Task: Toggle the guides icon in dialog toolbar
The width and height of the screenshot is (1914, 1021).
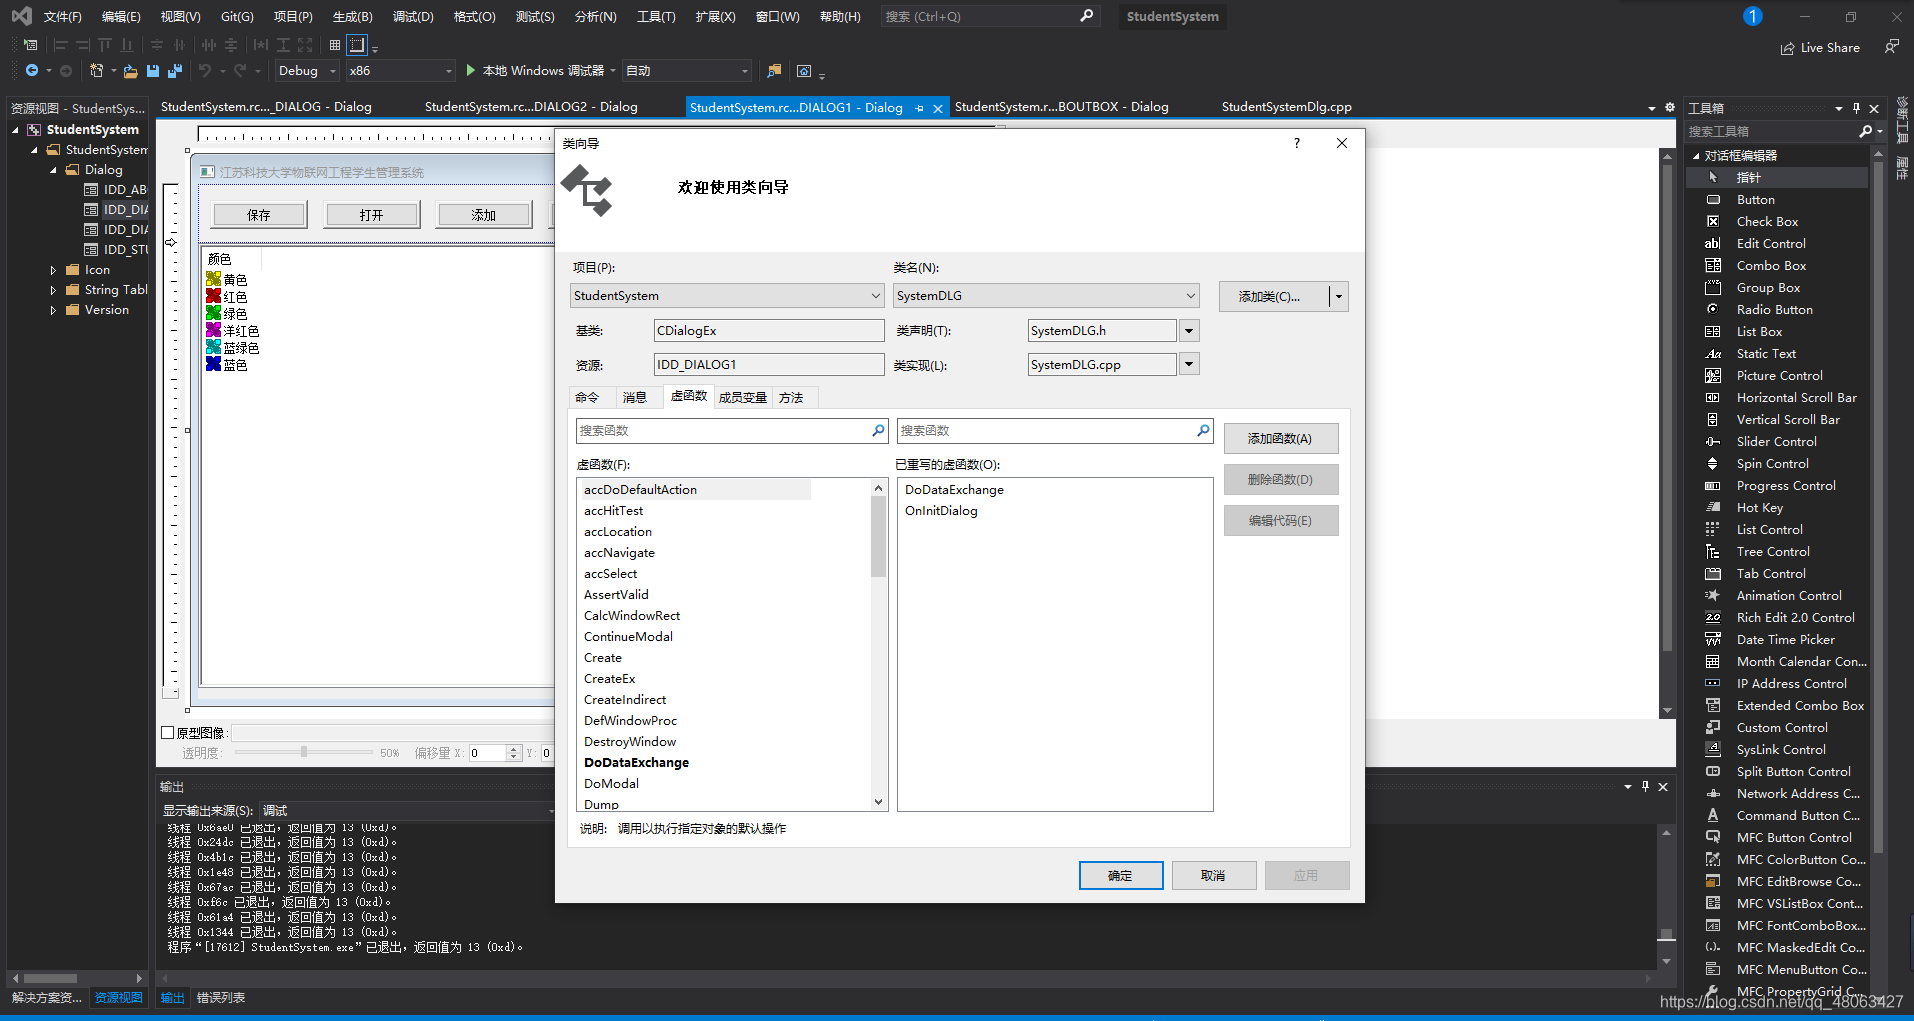Action: (x=357, y=45)
